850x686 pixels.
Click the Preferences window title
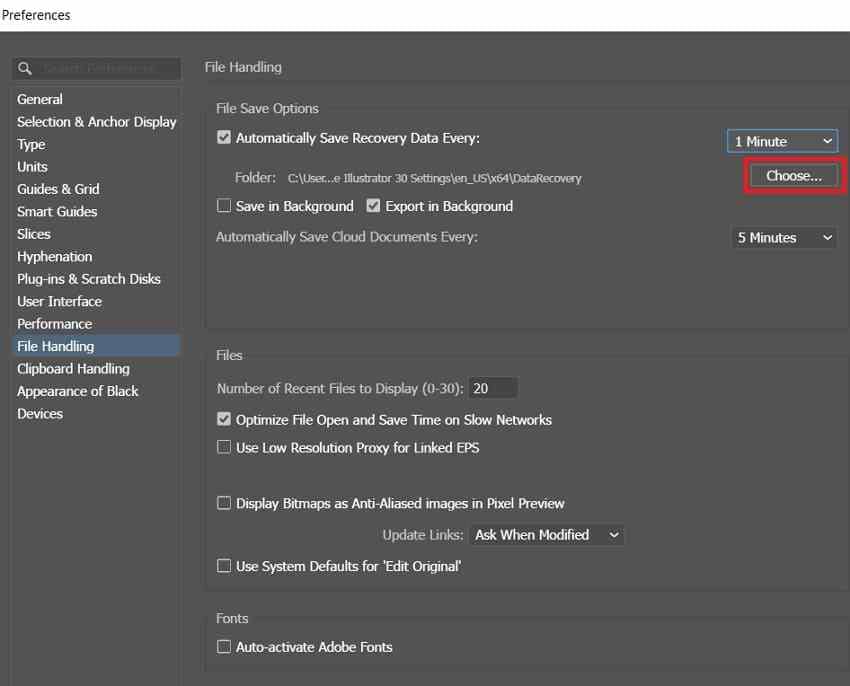pyautogui.click(x=36, y=15)
